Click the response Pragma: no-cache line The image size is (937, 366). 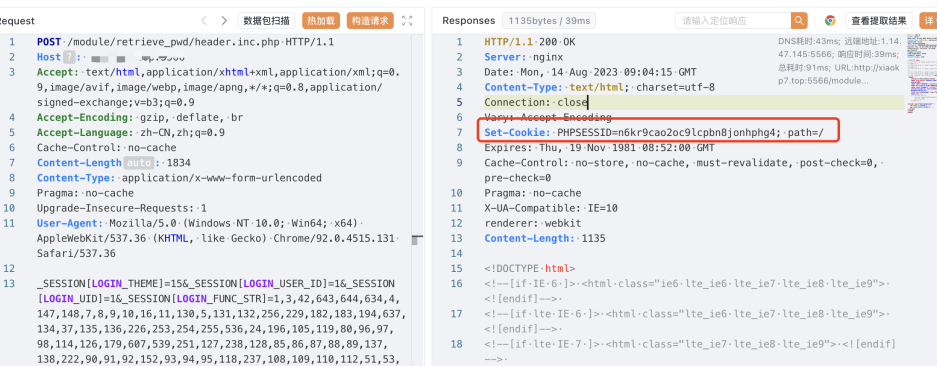(x=533, y=193)
